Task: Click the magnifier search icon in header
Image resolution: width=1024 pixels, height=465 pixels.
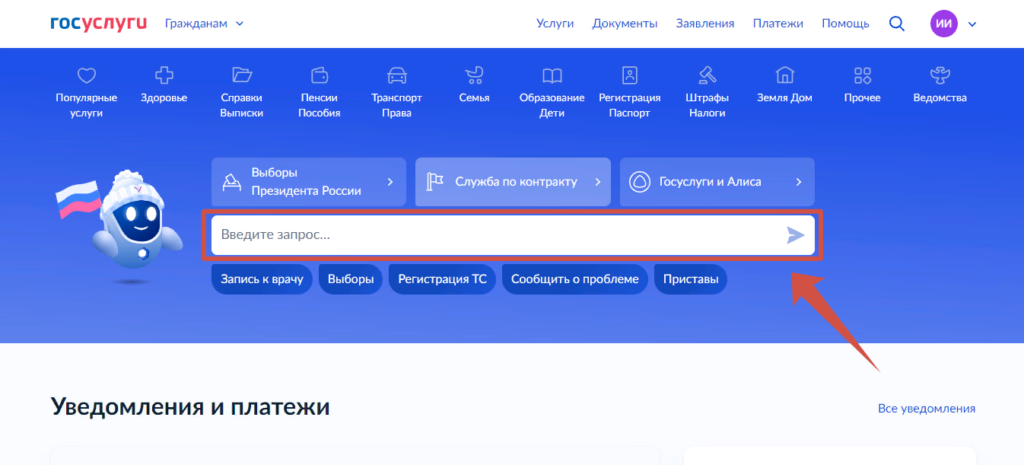Action: (x=897, y=24)
